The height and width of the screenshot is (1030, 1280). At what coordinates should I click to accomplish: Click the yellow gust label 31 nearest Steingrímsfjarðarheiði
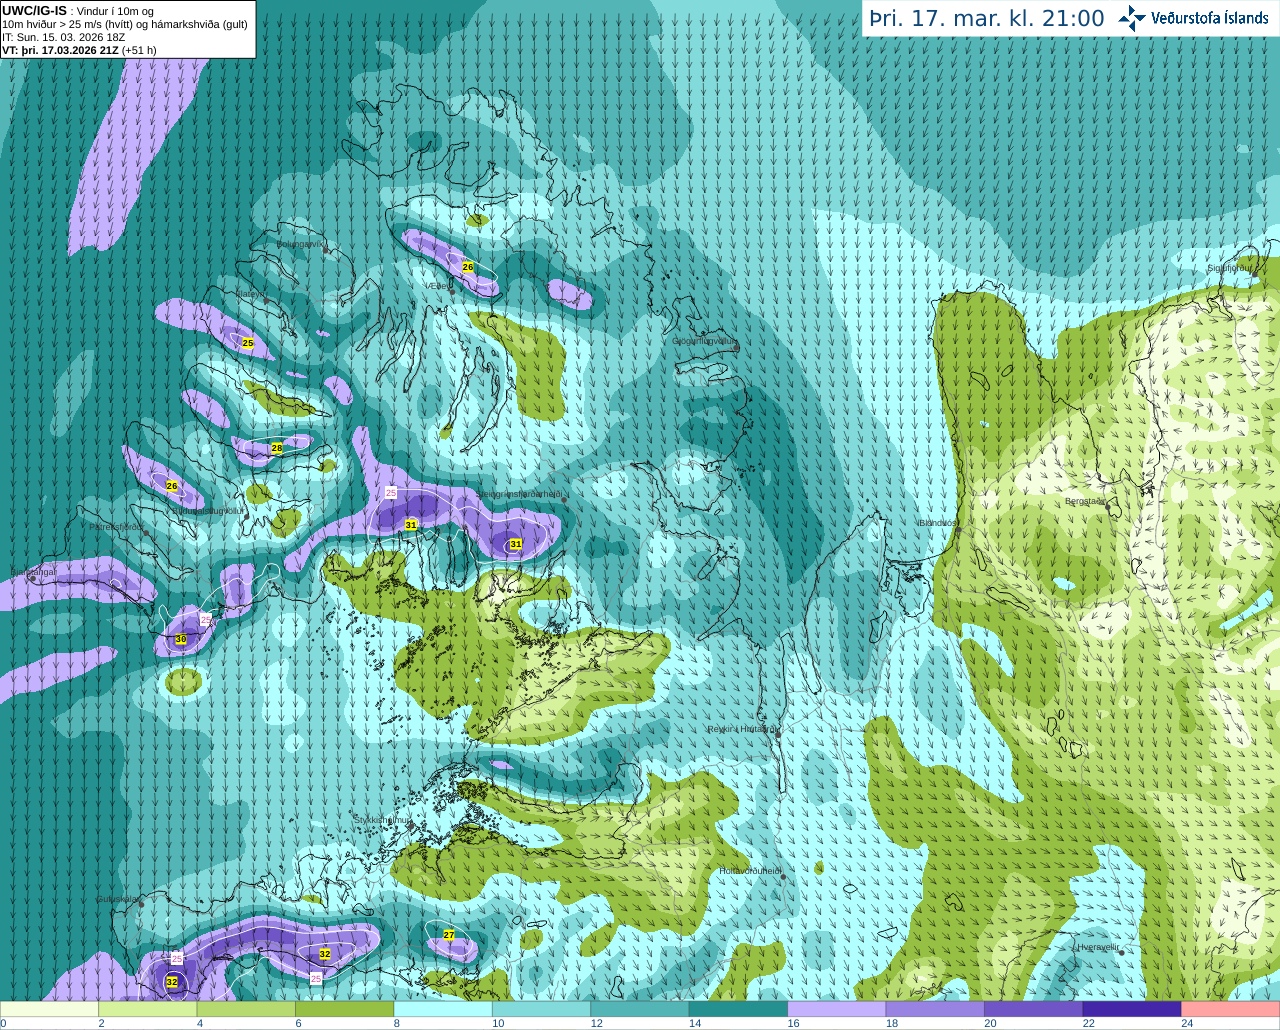(x=516, y=544)
